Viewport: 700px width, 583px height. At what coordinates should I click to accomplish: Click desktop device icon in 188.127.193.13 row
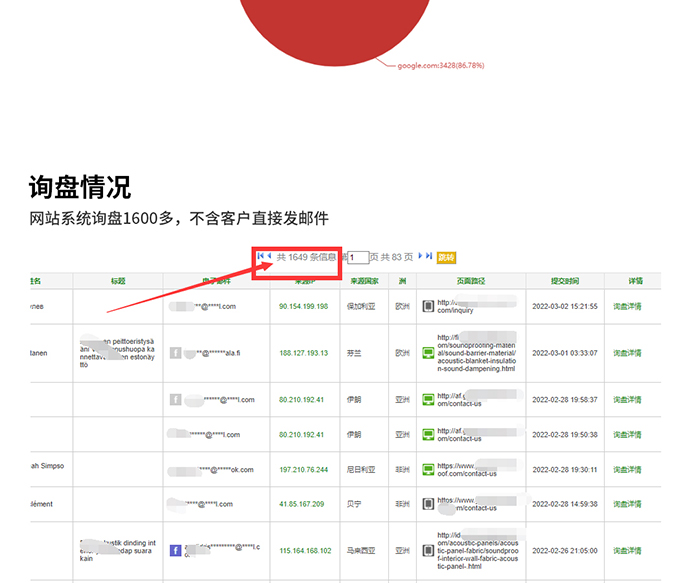coord(428,353)
